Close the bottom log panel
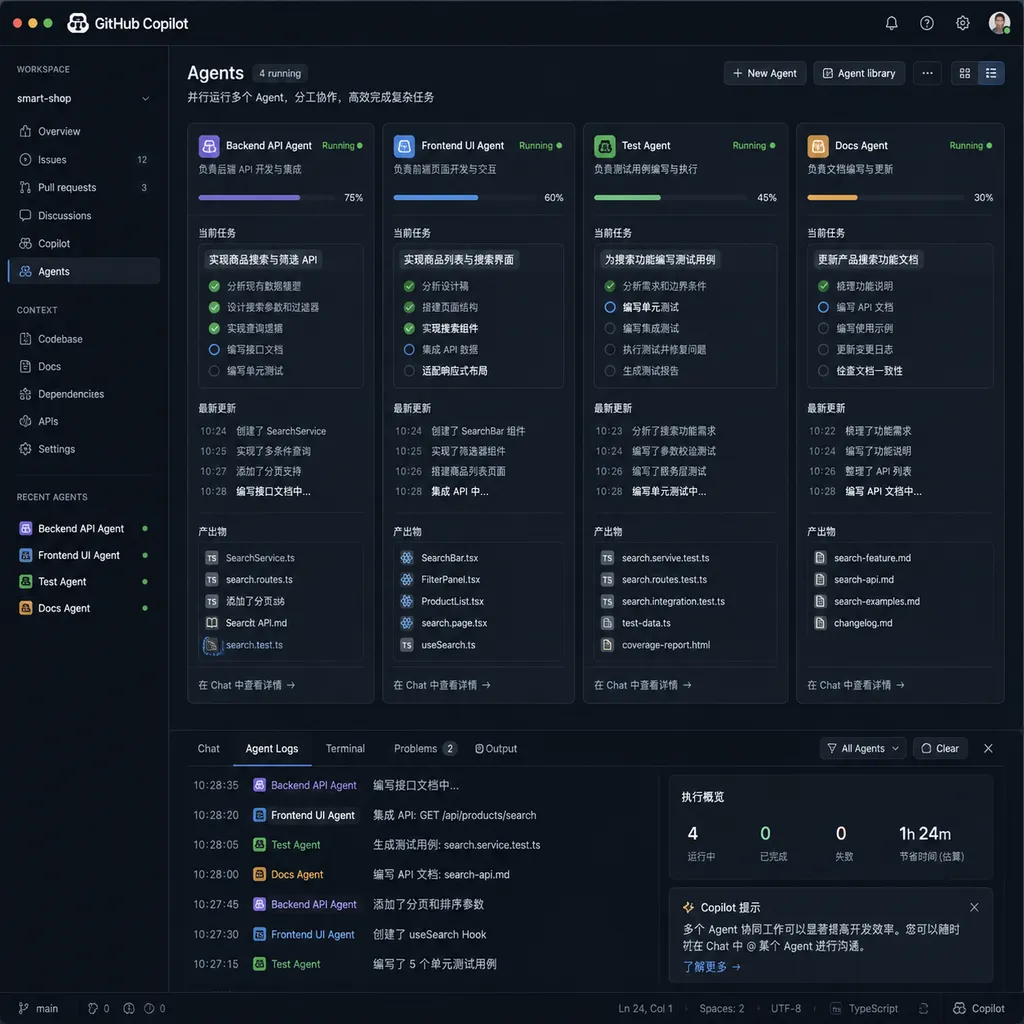1024x1024 pixels. pos(988,748)
